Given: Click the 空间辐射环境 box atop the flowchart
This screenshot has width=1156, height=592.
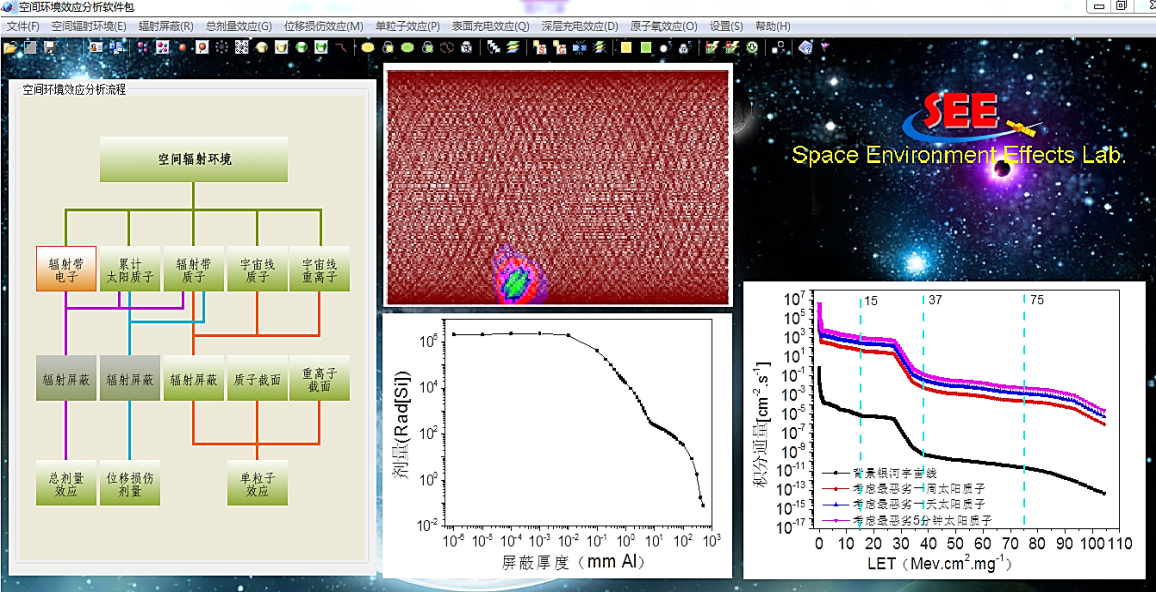Looking at the screenshot, I should point(194,159).
